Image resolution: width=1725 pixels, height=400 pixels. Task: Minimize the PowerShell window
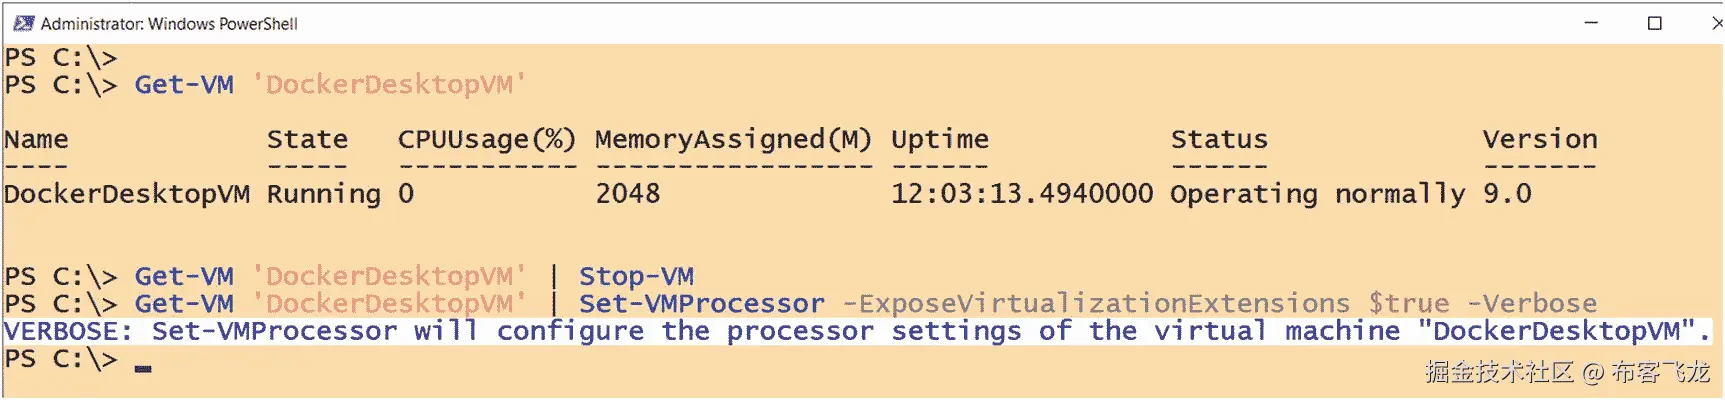pos(1591,23)
